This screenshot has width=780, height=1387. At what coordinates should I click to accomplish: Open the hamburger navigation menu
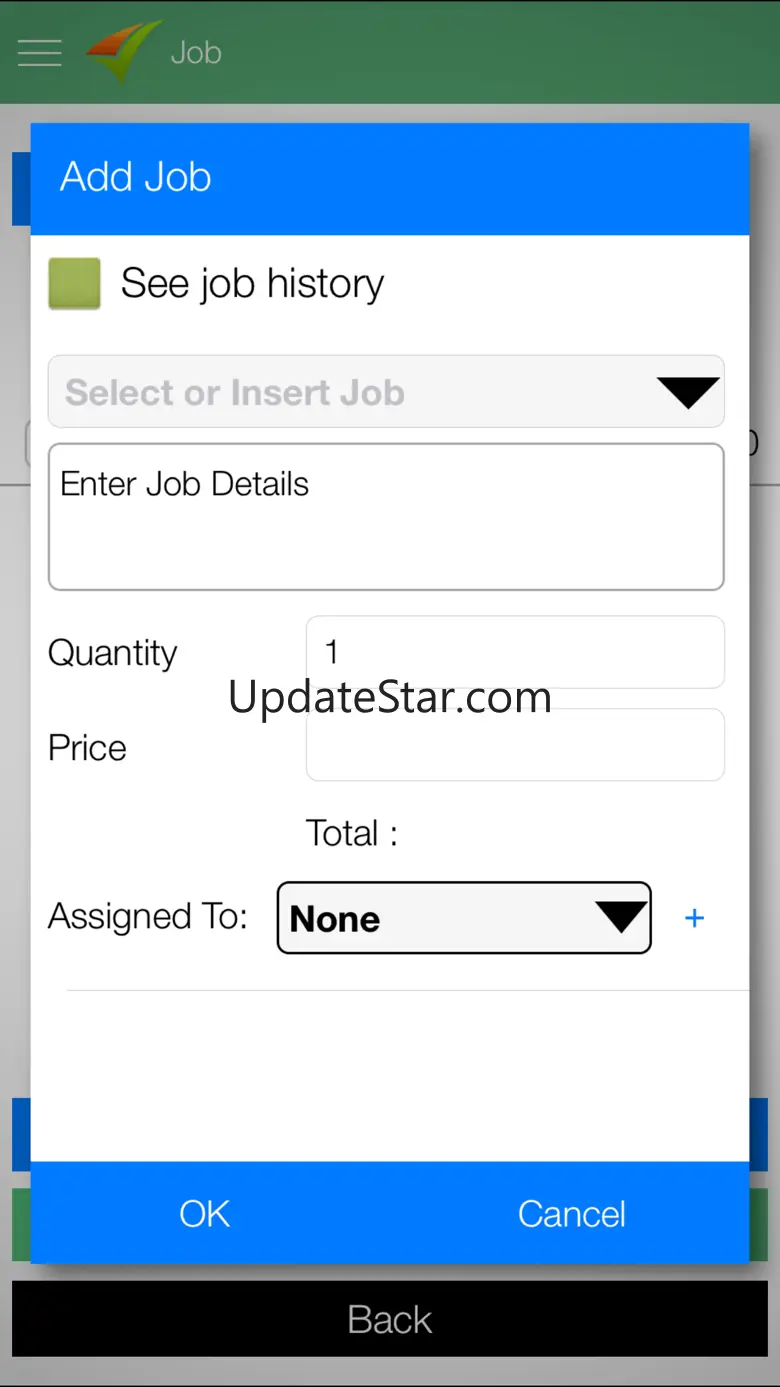click(40, 52)
